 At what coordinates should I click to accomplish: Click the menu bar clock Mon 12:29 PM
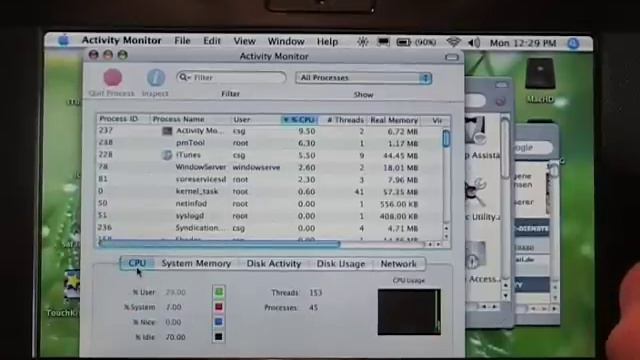coord(523,43)
